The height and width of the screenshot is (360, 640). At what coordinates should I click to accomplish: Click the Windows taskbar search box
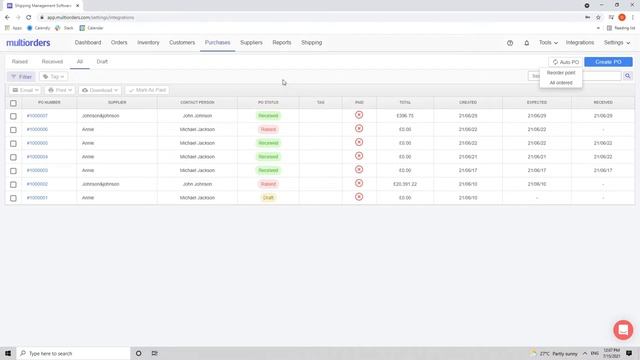click(x=73, y=353)
